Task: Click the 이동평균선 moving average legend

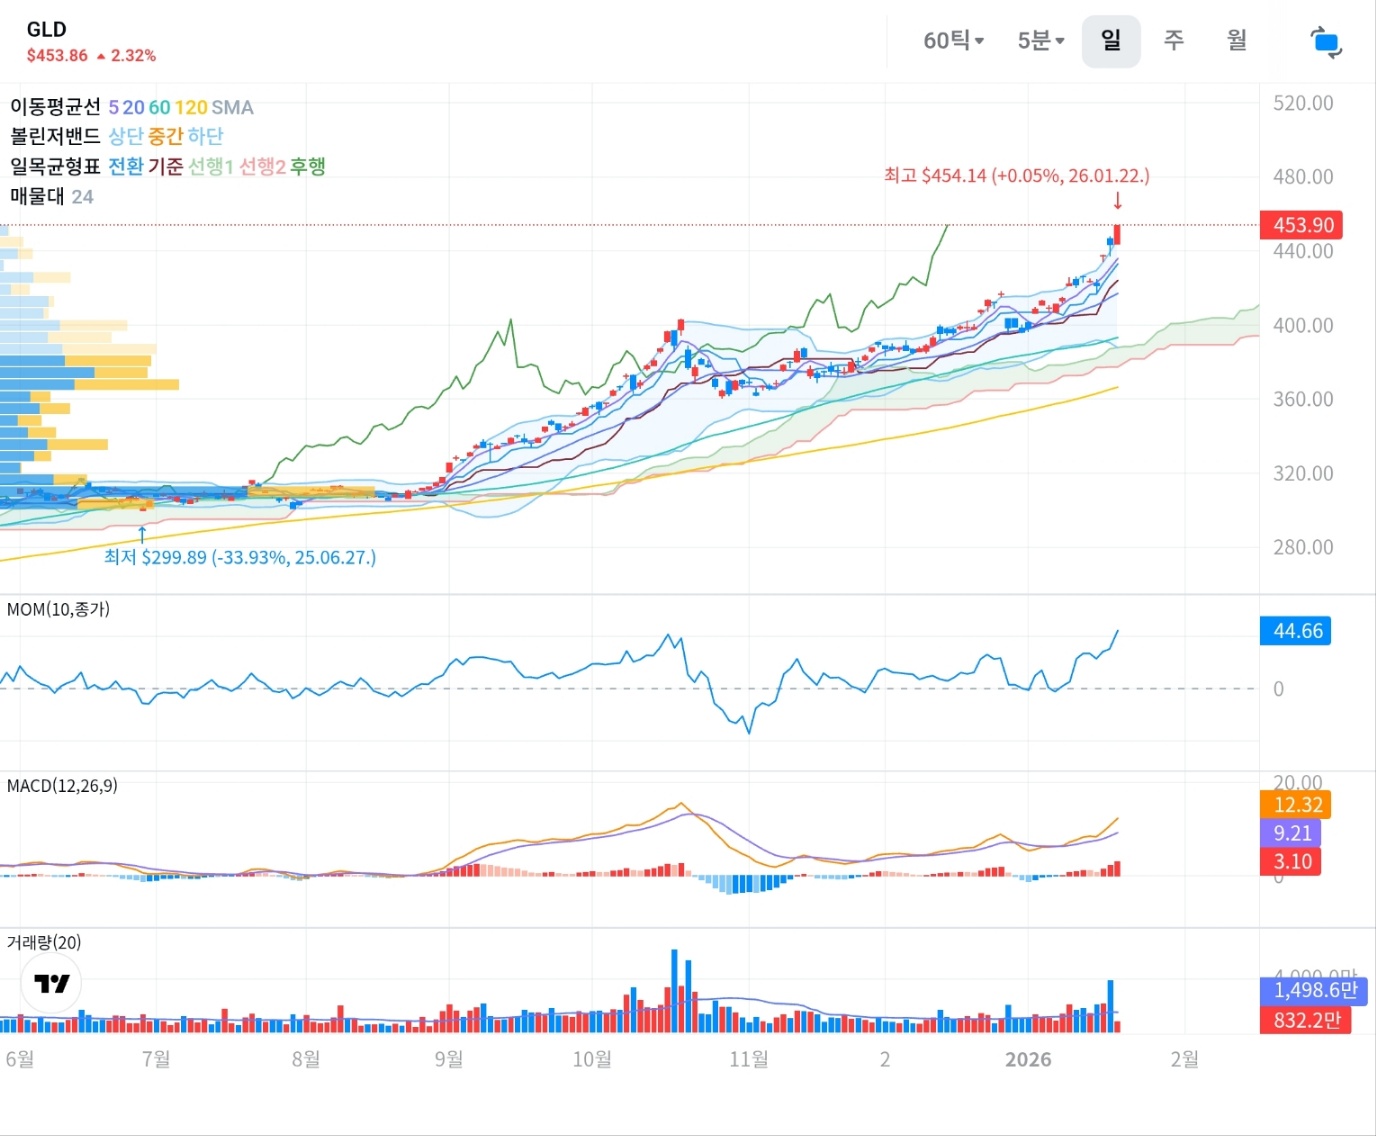Action: (55, 107)
